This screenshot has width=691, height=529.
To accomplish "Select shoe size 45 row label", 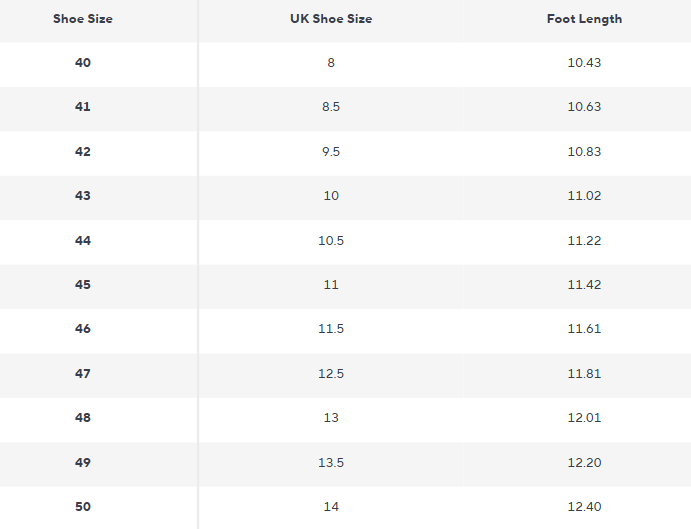I will point(83,285).
